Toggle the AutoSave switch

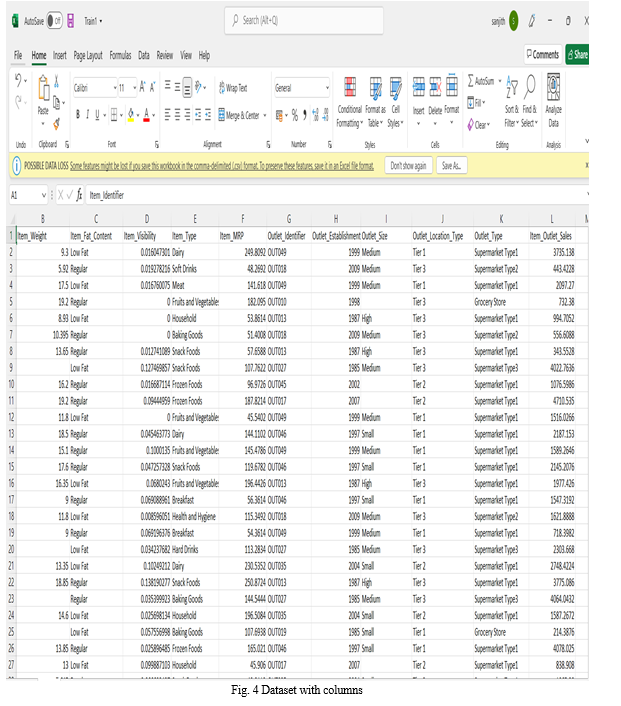tap(54, 21)
